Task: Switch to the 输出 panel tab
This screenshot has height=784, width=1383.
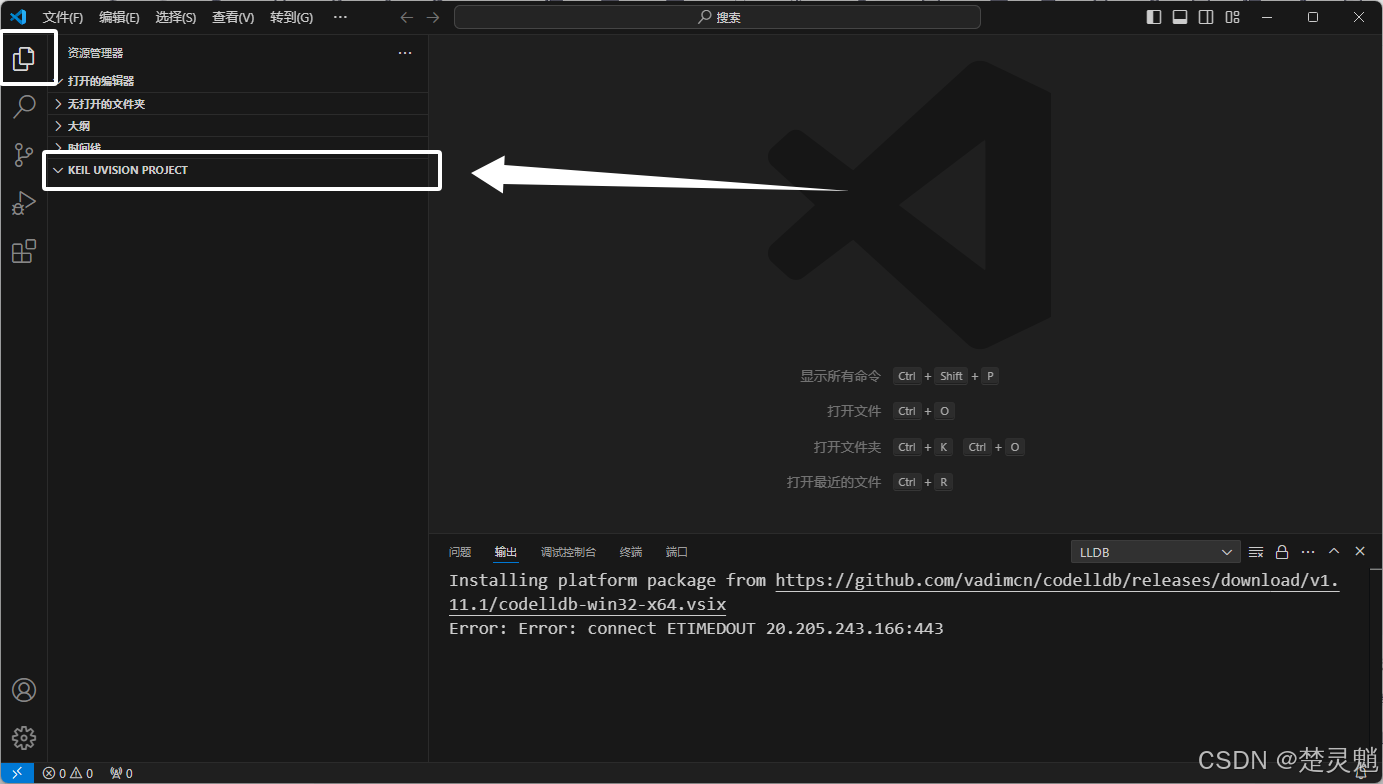Action: (506, 552)
